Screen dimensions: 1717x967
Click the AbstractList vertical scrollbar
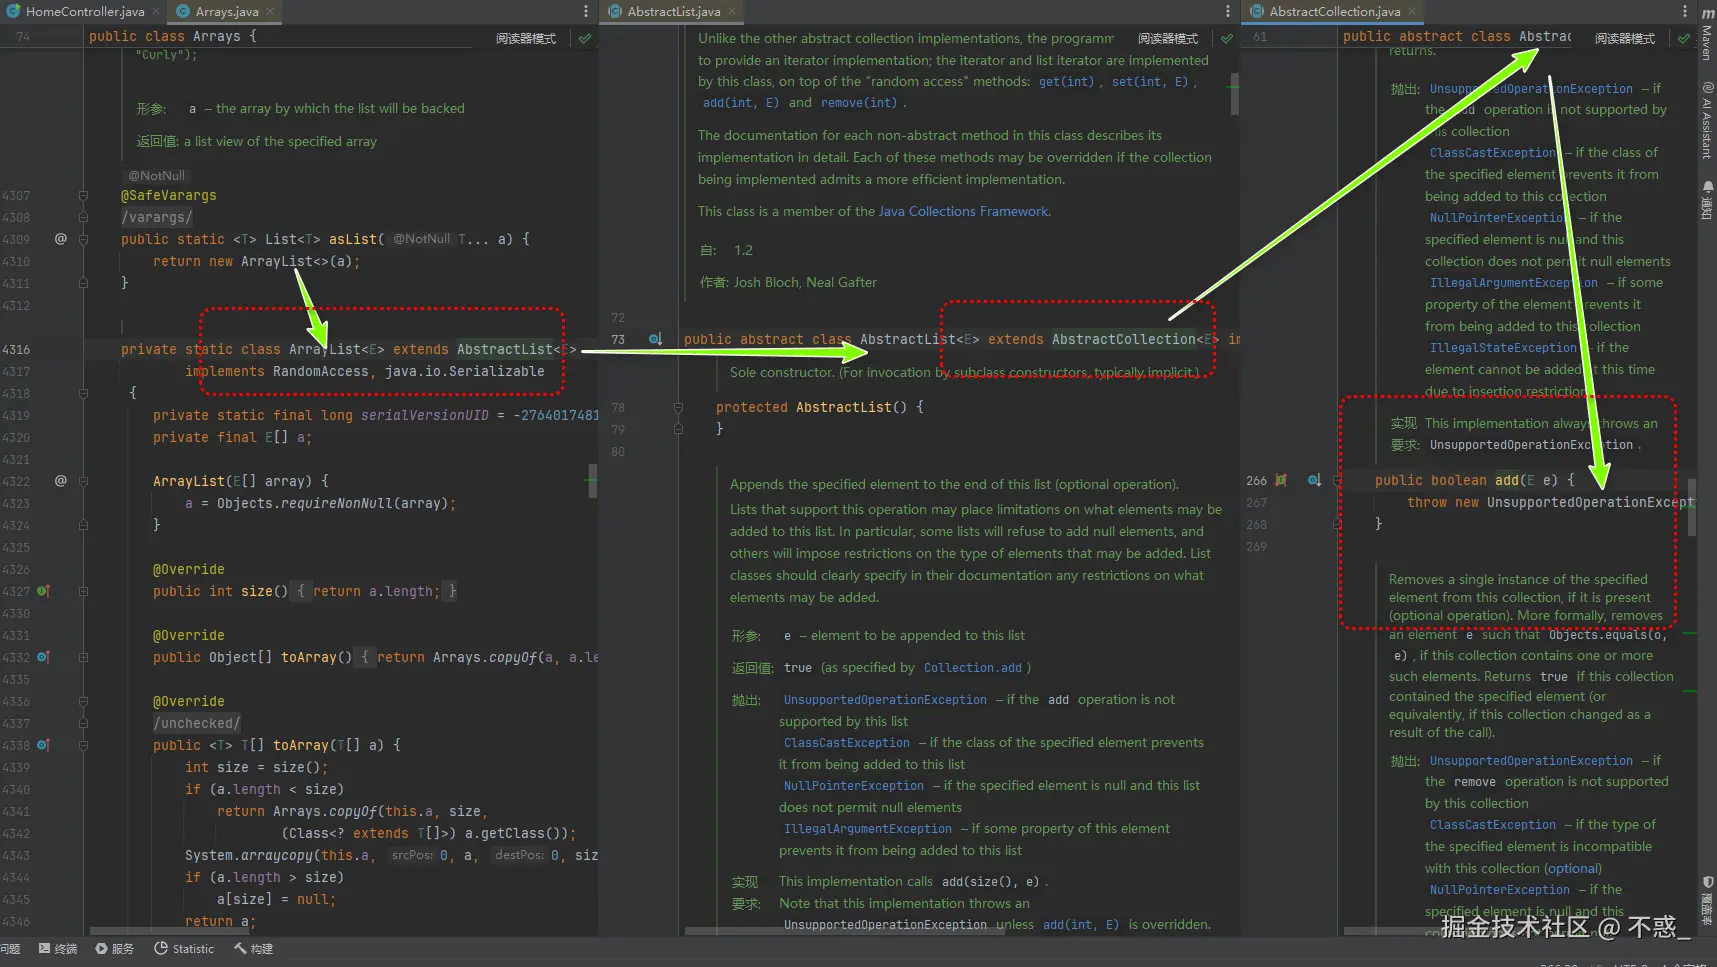point(1234,94)
